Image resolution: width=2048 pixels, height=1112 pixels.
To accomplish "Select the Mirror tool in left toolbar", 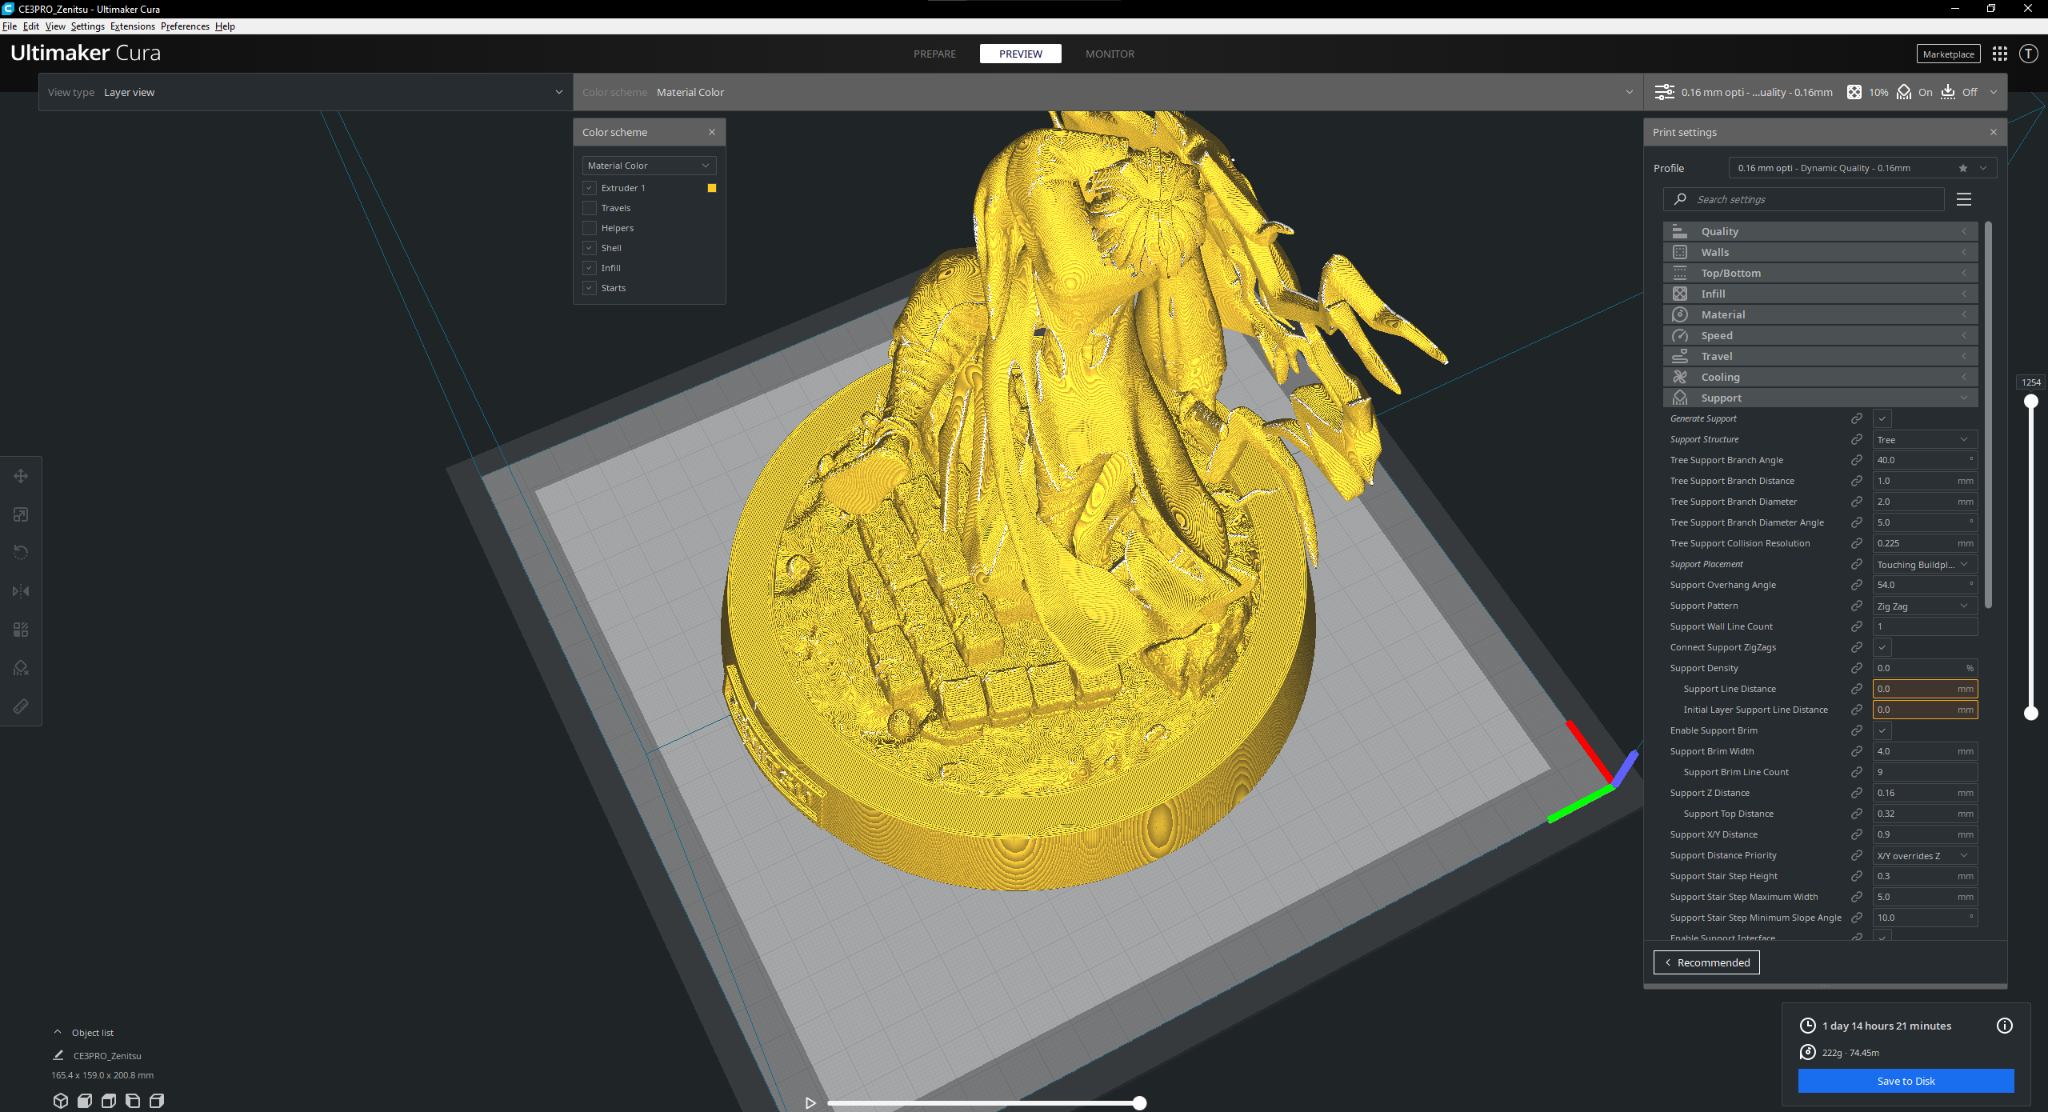I will pyautogui.click(x=21, y=591).
